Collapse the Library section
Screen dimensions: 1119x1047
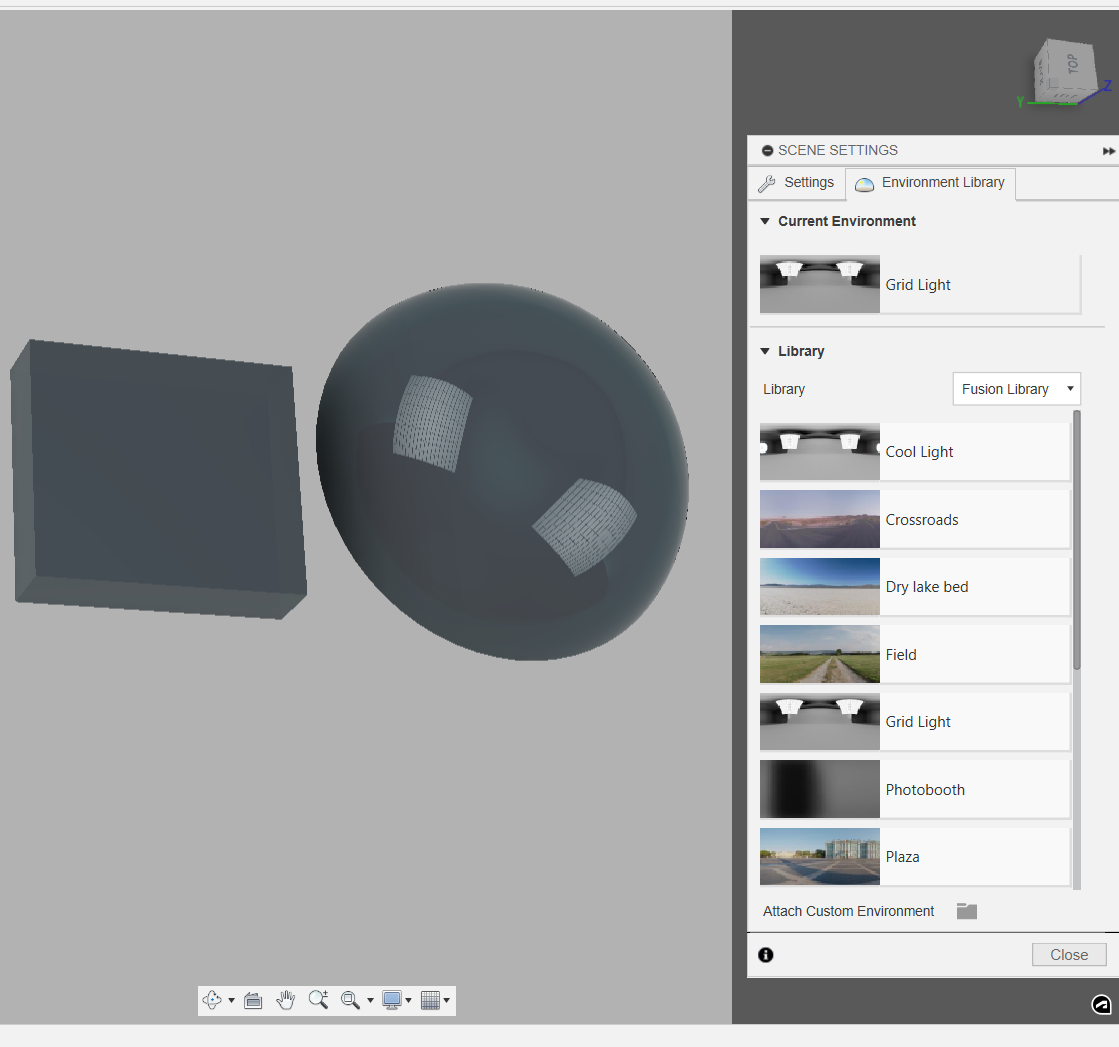pos(764,351)
